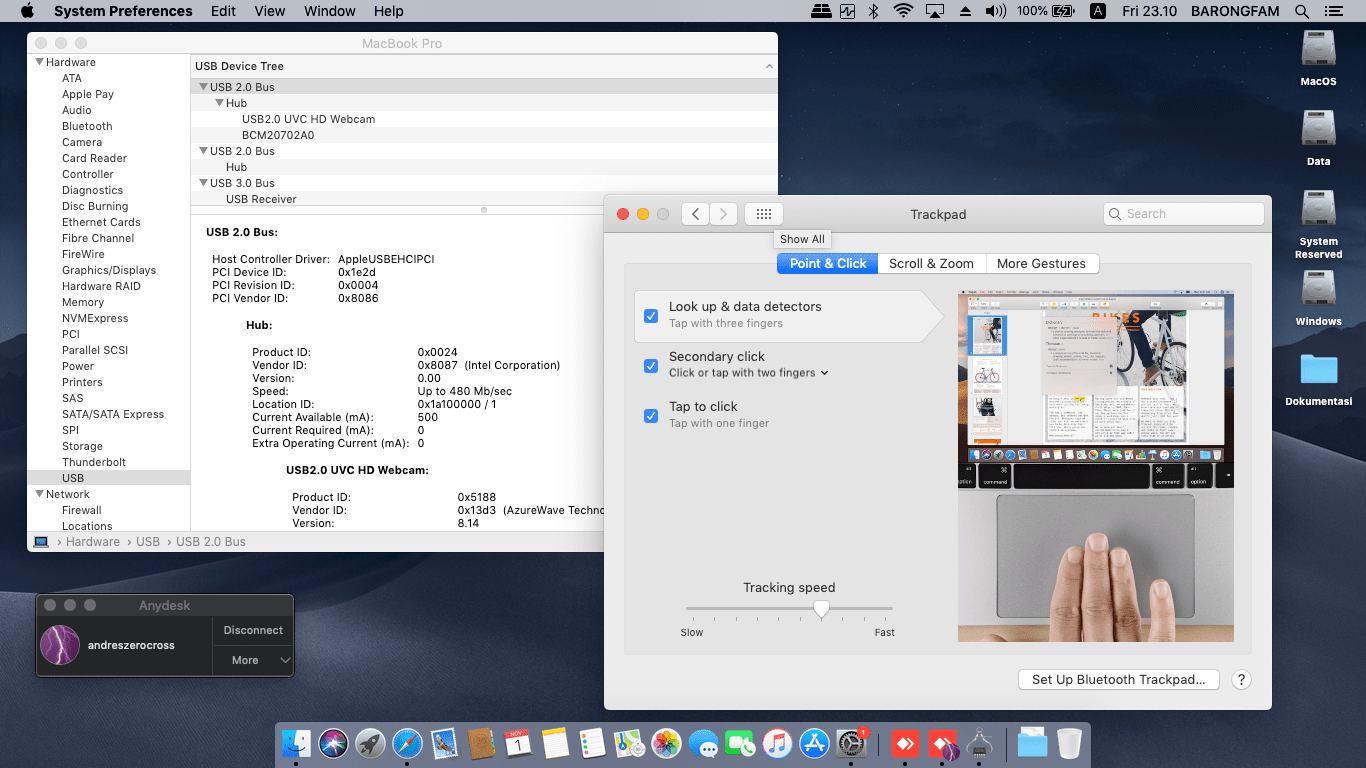The height and width of the screenshot is (768, 1366).
Task: Open Mail stamp icon in Dock
Action: pos(444,743)
